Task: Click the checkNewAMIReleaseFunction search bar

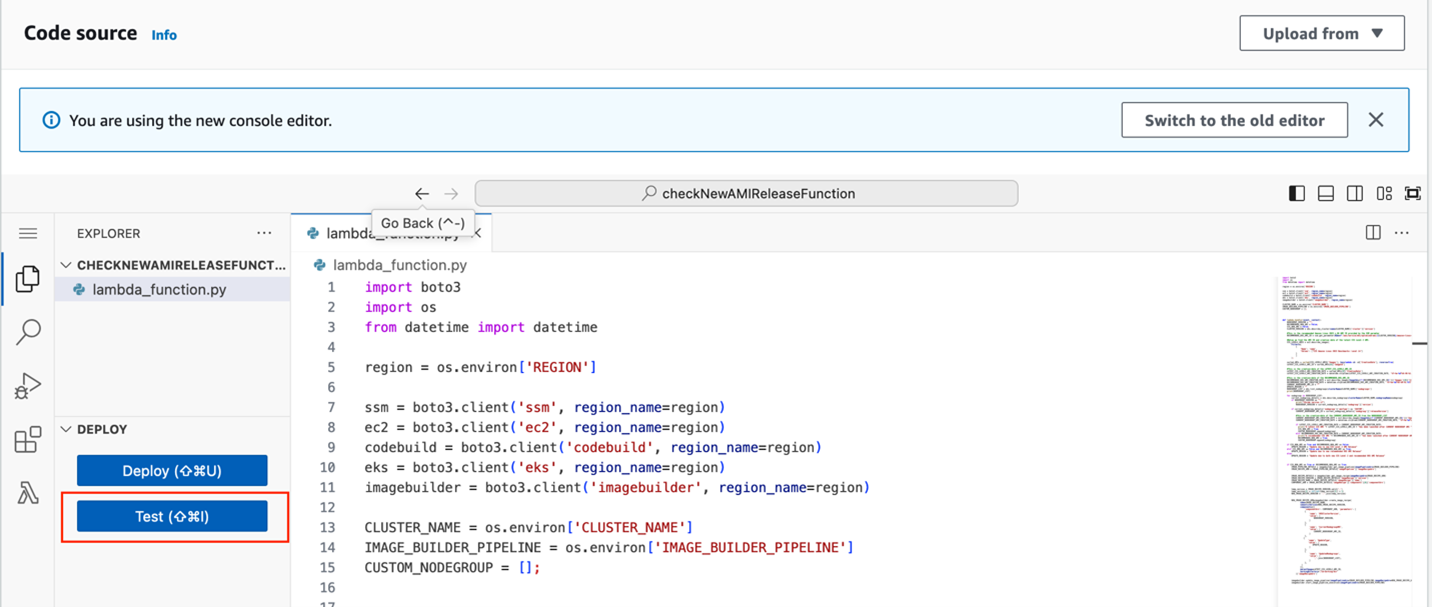Action: 745,193
